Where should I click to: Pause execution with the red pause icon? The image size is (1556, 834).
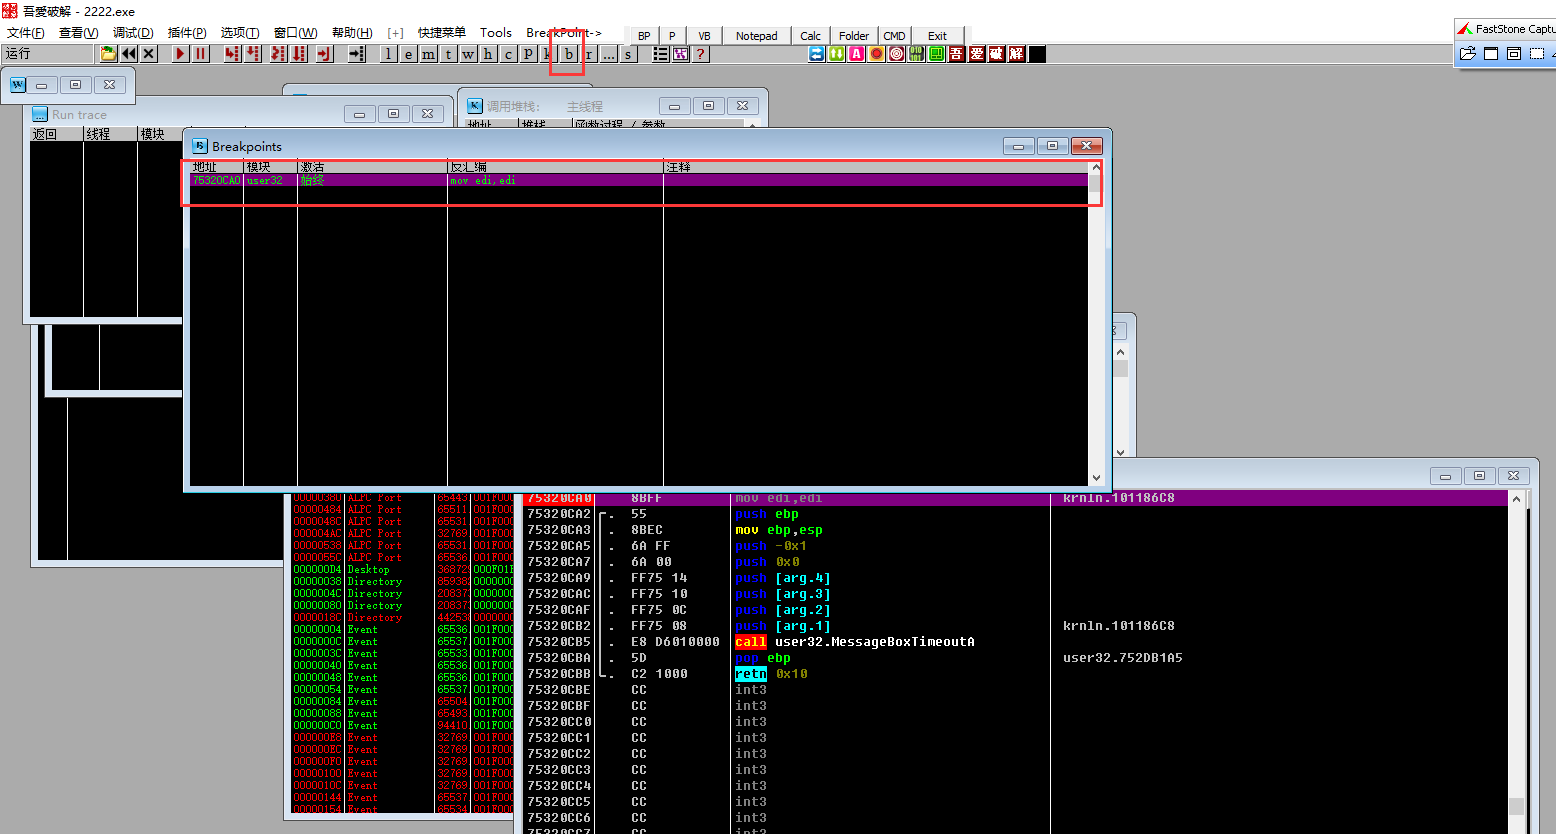coord(201,54)
